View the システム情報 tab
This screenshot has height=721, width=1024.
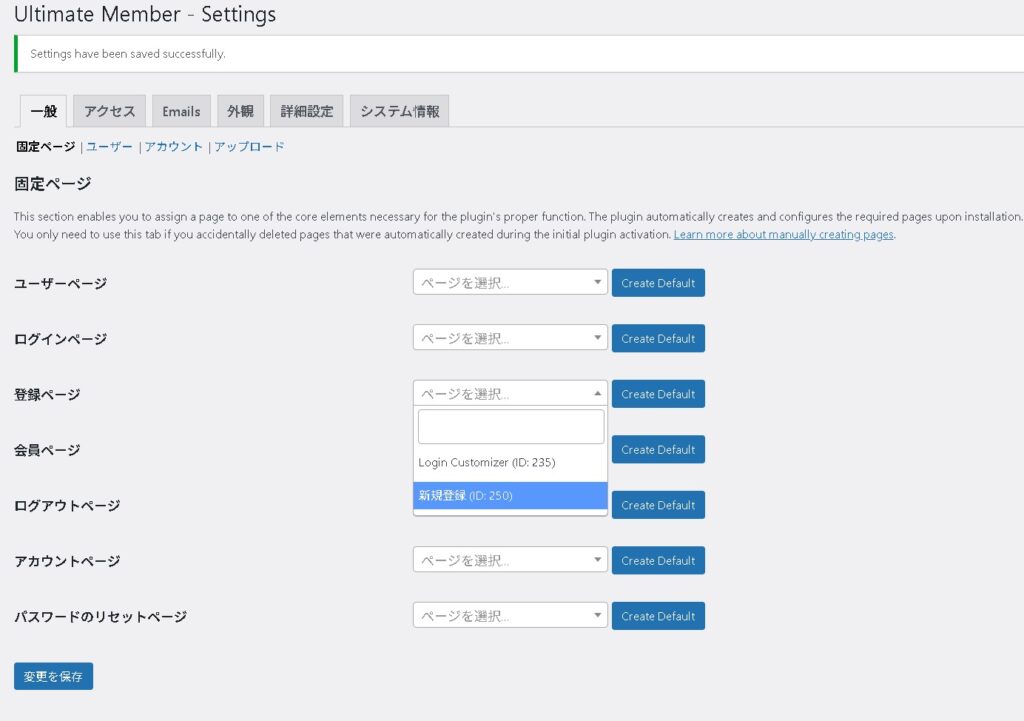coord(399,111)
